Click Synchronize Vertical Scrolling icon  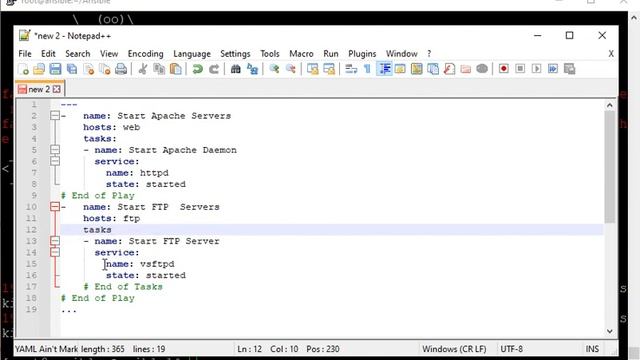313,69
